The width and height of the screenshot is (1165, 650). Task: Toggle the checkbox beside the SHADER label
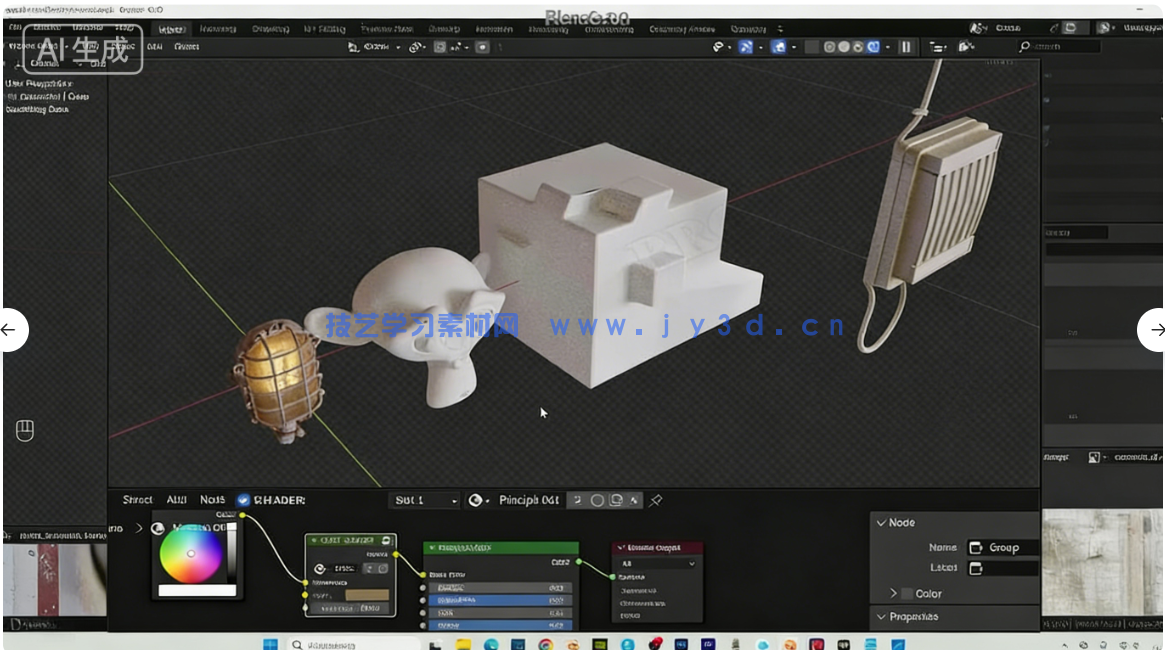click(241, 500)
